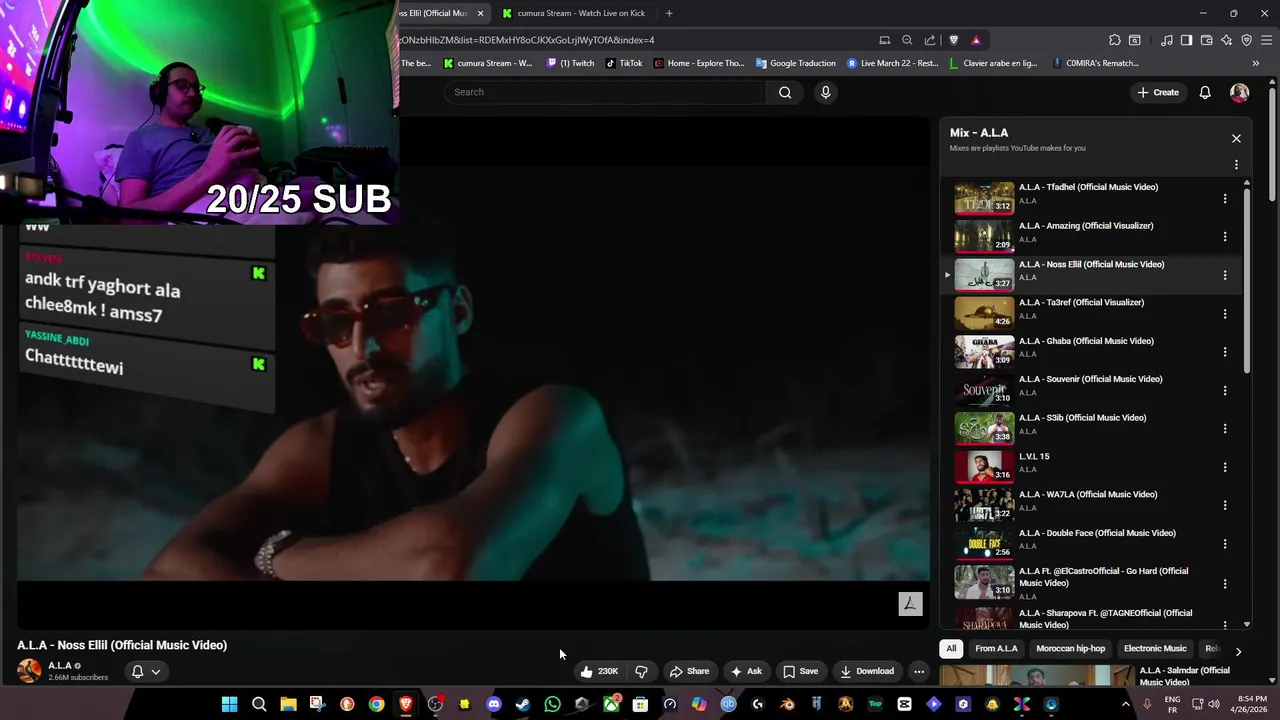
Task: Open the Ask AI button
Action: pyautogui.click(x=746, y=671)
